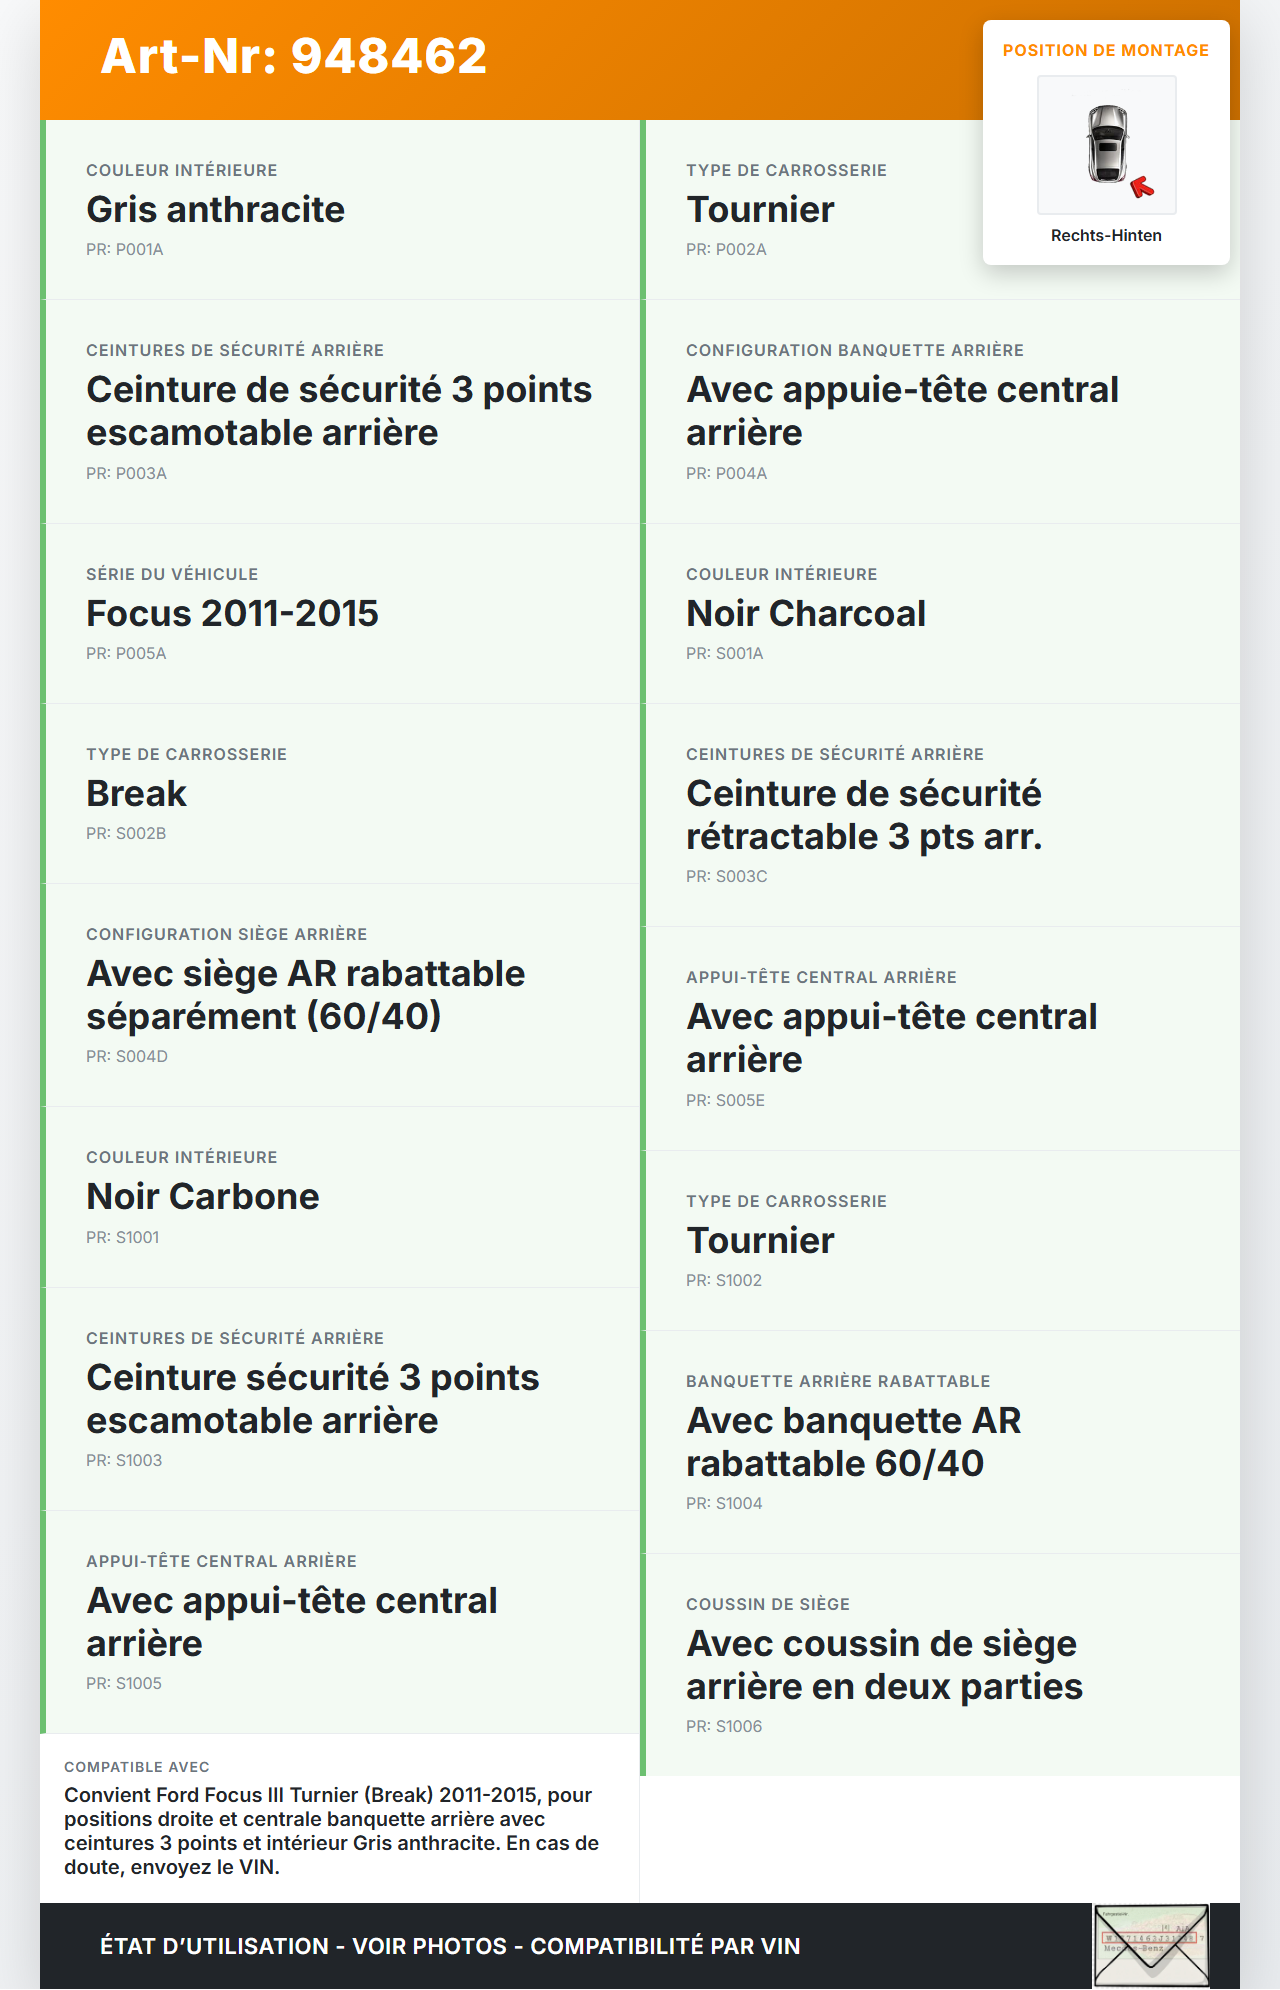
Task: Click the Position de montage title
Action: [x=1106, y=51]
